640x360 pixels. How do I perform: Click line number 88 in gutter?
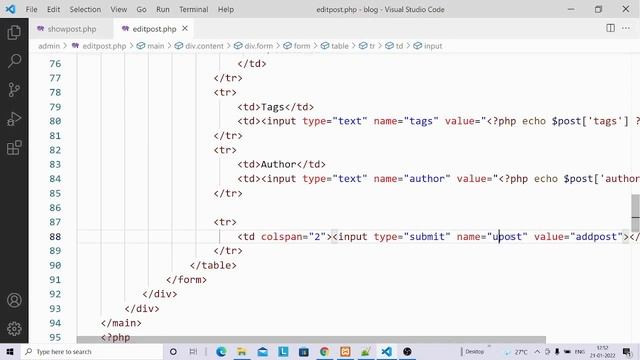(x=55, y=237)
